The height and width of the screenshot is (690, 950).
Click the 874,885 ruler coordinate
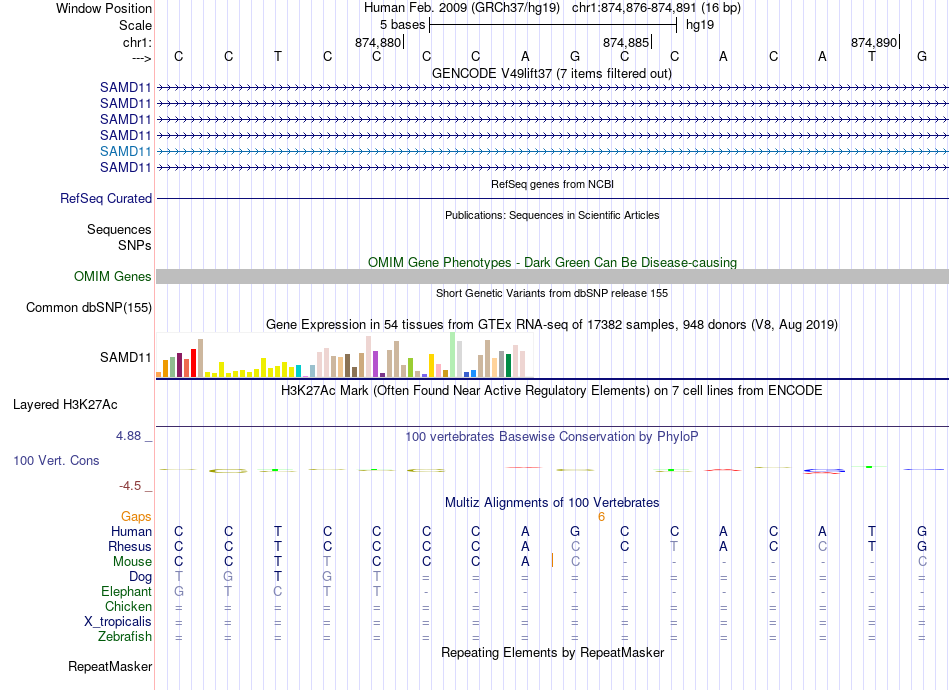tap(626, 42)
